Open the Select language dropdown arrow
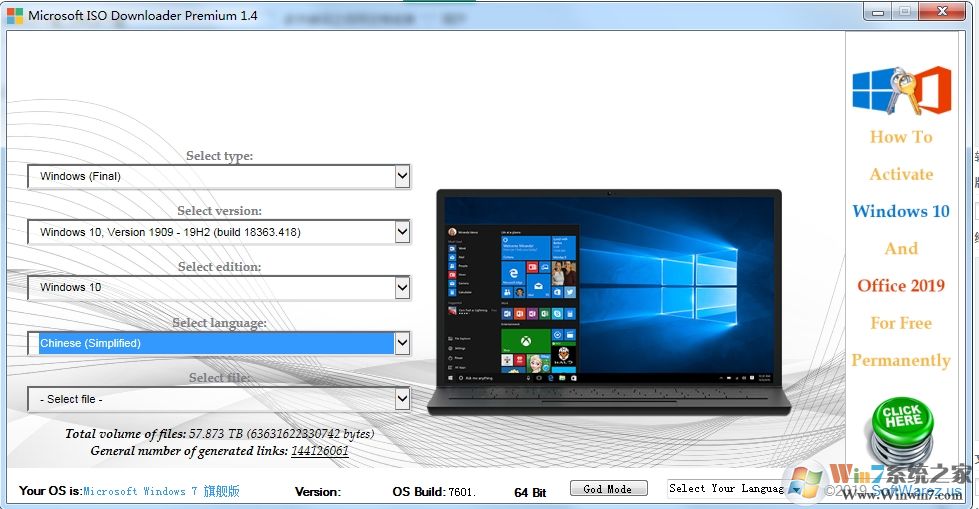Screen dimensions: 979x509 point(403,343)
